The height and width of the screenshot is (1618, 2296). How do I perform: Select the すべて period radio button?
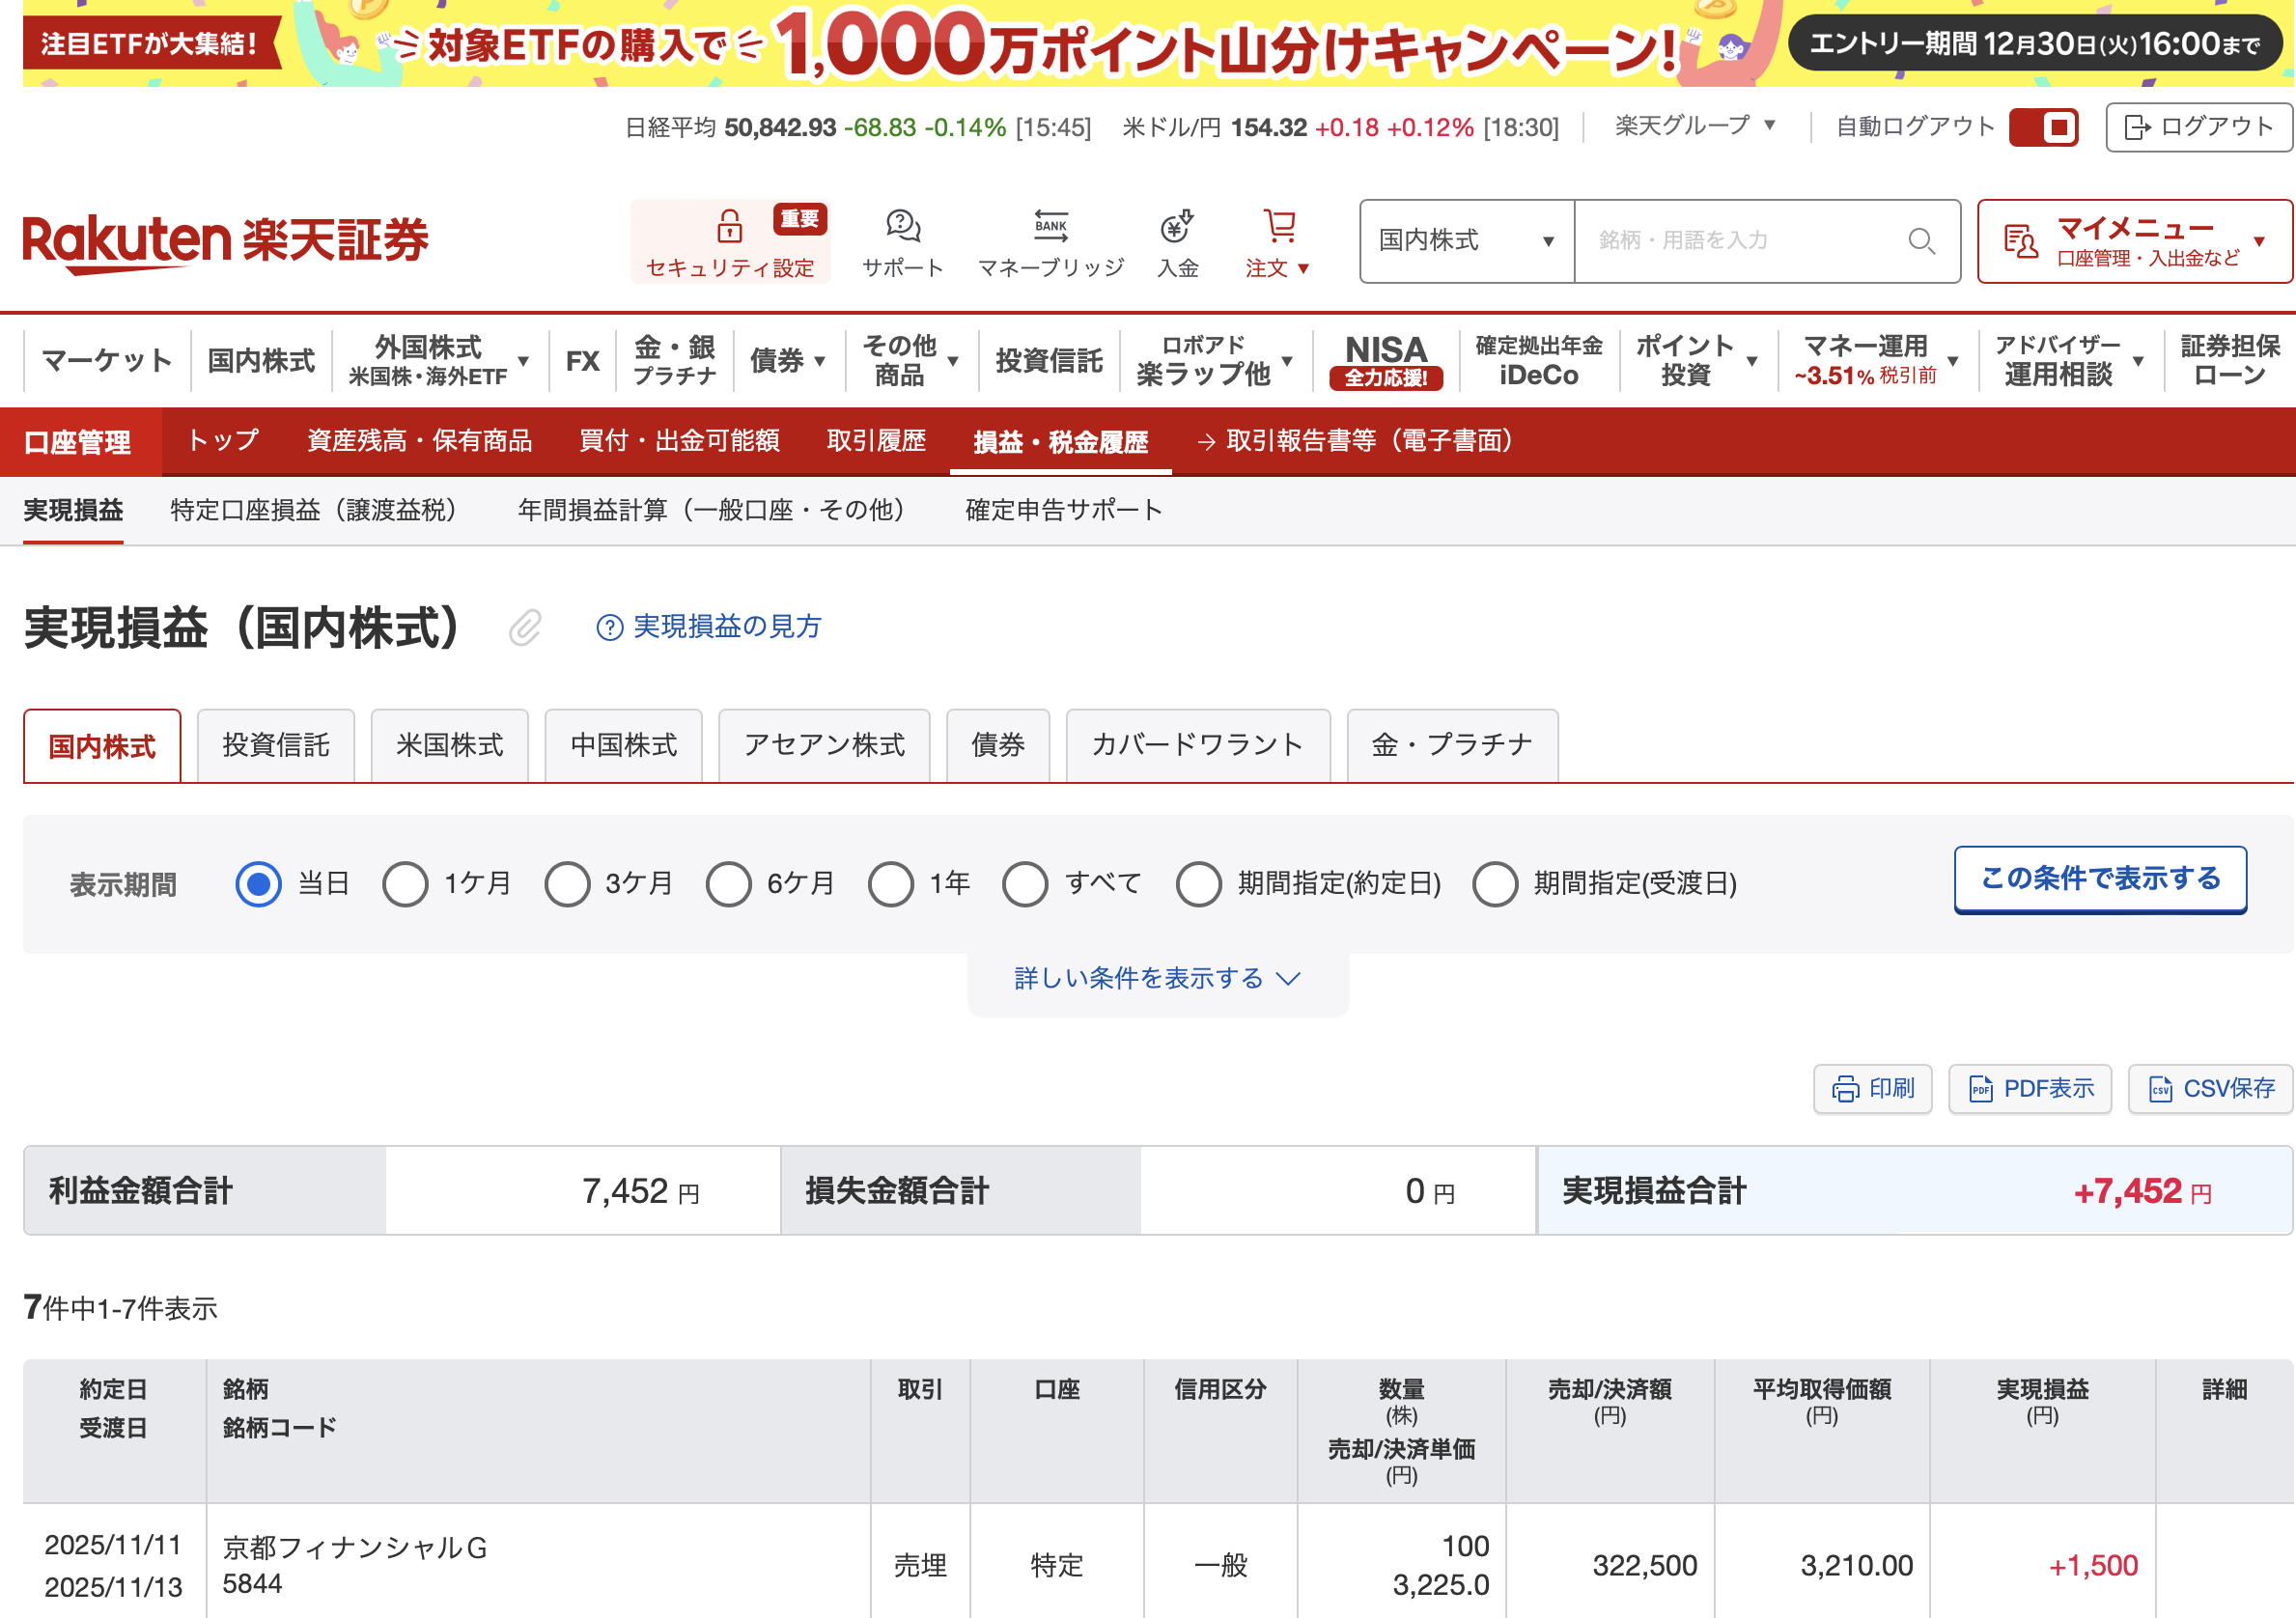click(x=1025, y=884)
